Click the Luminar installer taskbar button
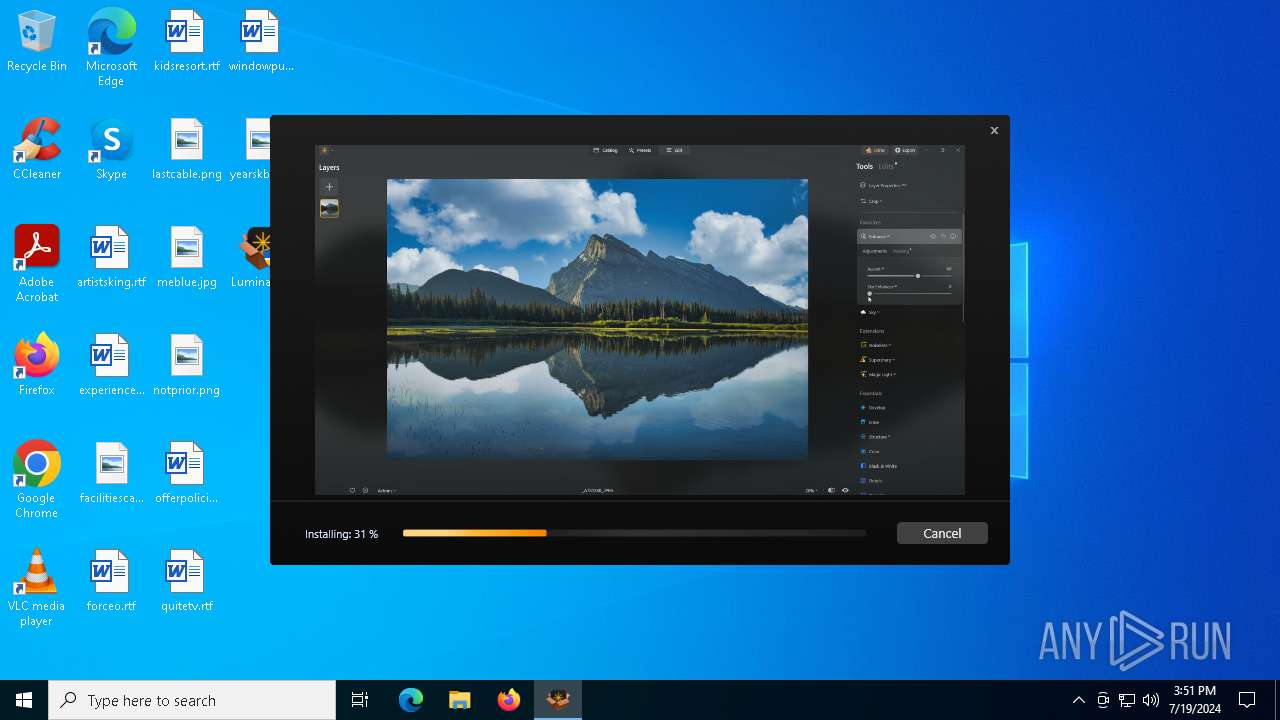 [x=558, y=700]
